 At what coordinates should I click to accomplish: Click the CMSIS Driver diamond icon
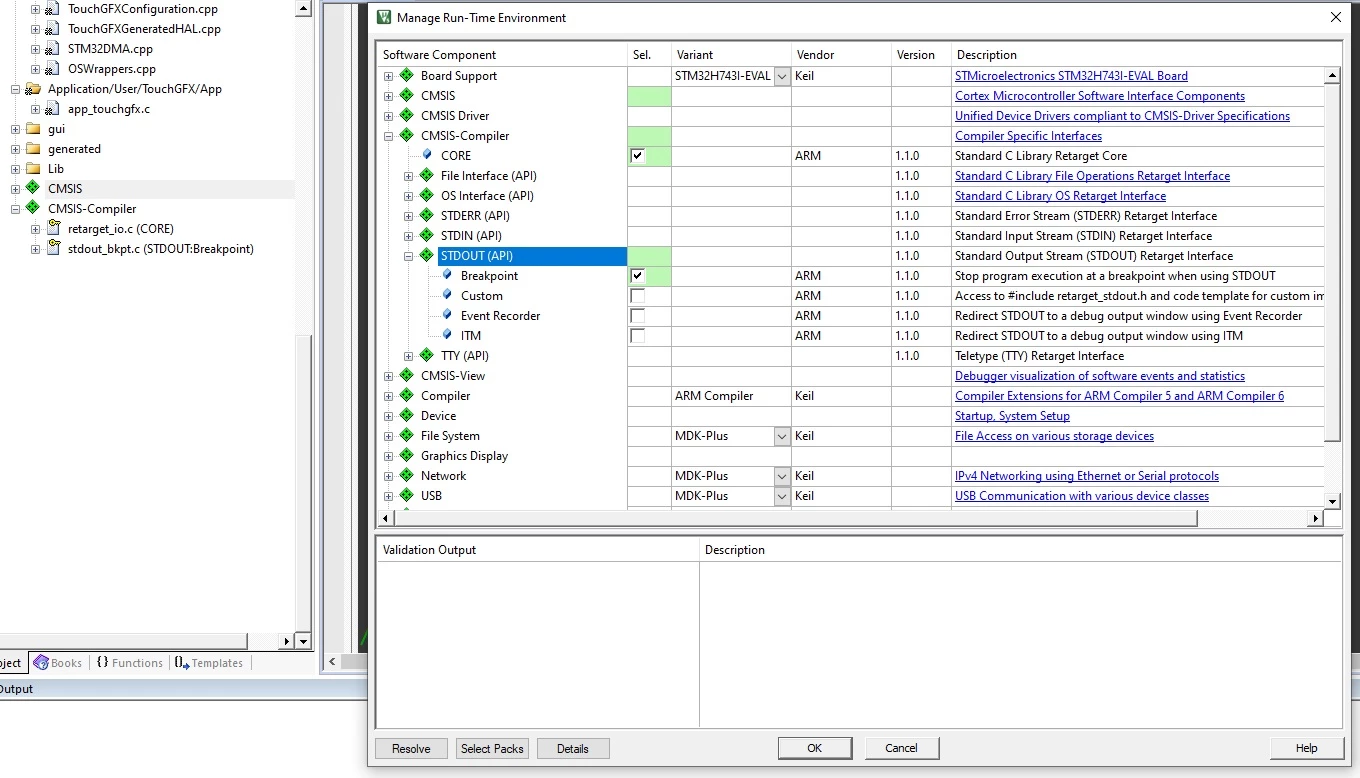point(406,115)
